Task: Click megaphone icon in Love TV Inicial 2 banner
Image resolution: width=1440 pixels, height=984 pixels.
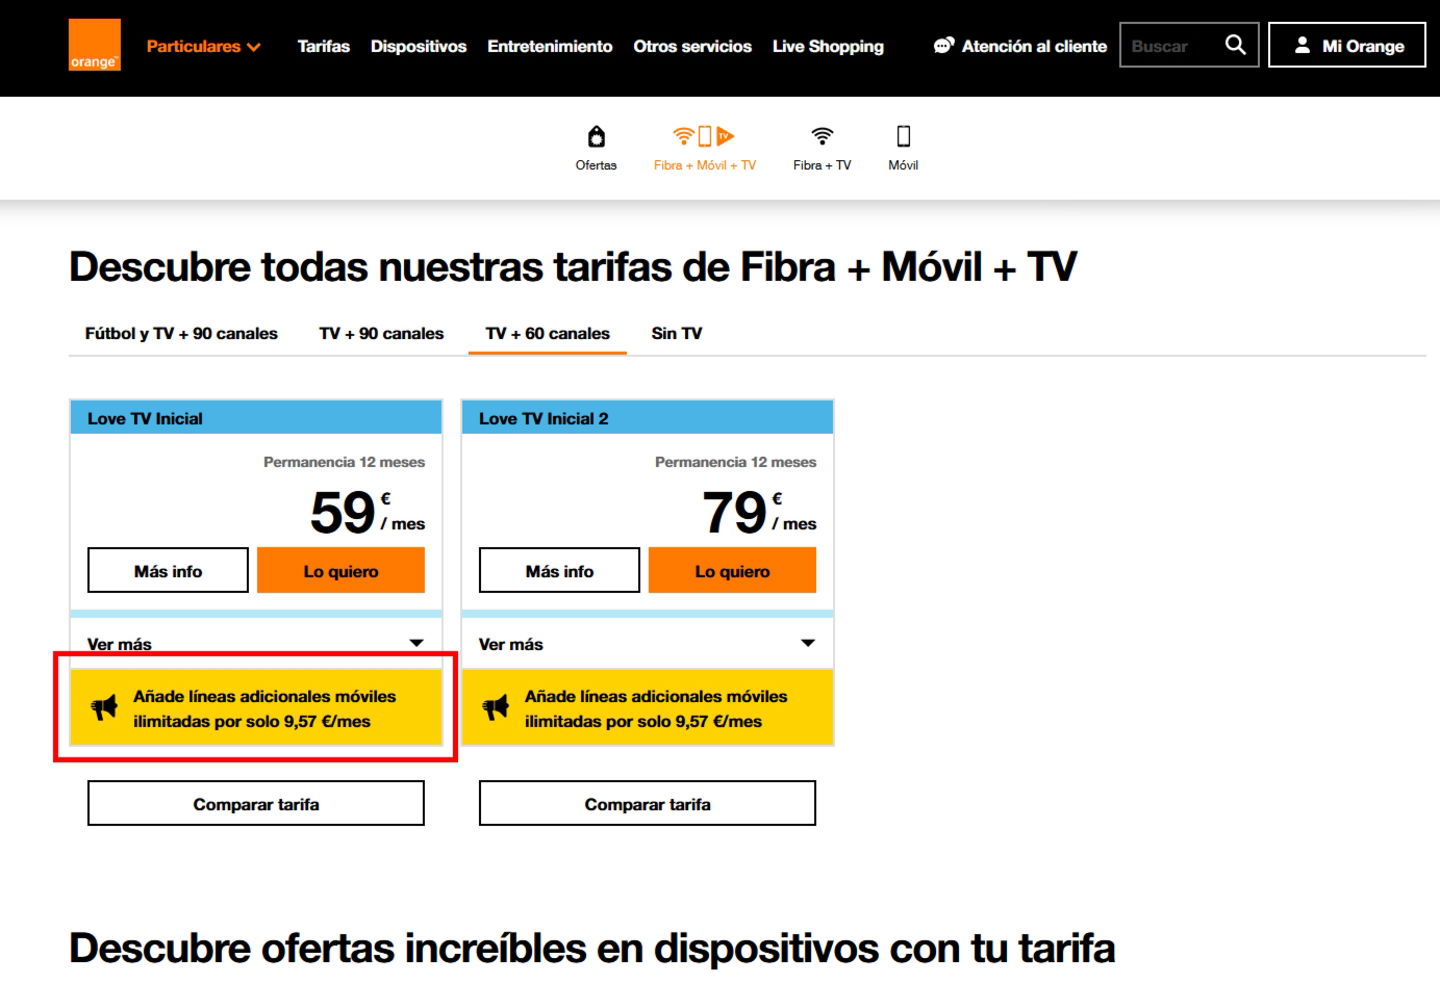Action: pos(496,708)
